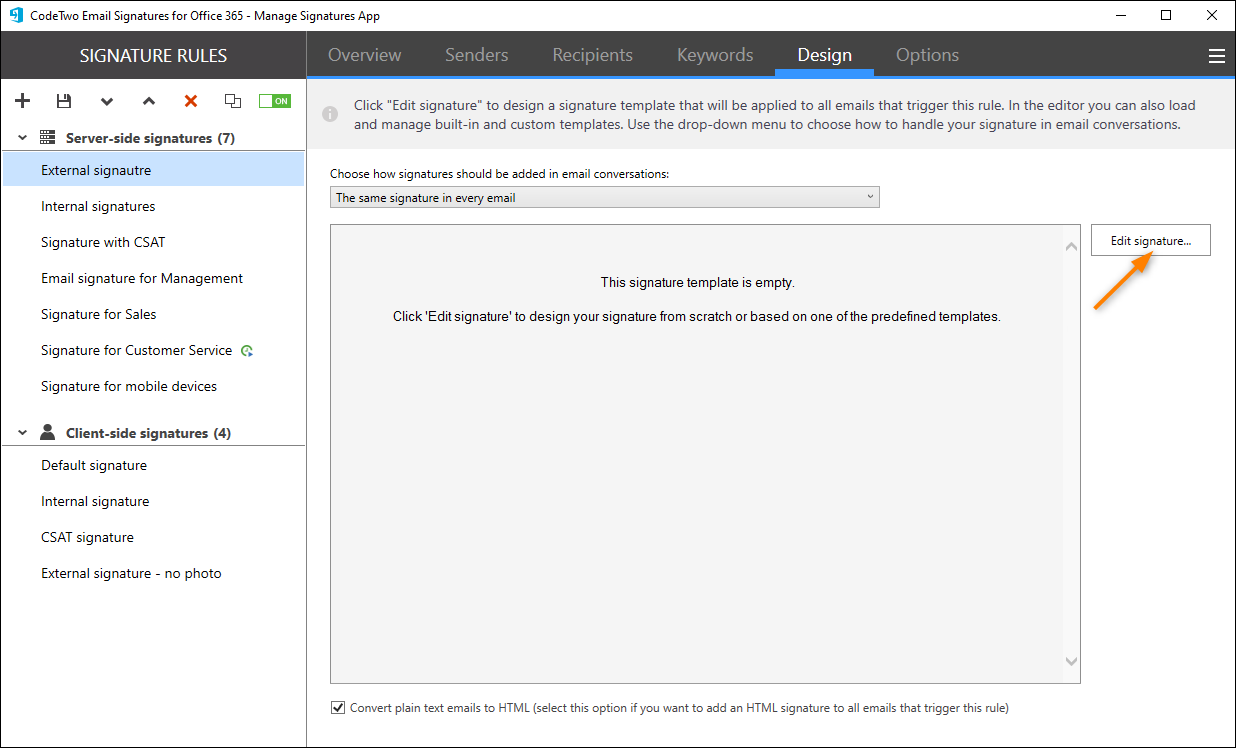Click the Edit signature button
Image resolution: width=1236 pixels, height=748 pixels.
pos(1150,240)
